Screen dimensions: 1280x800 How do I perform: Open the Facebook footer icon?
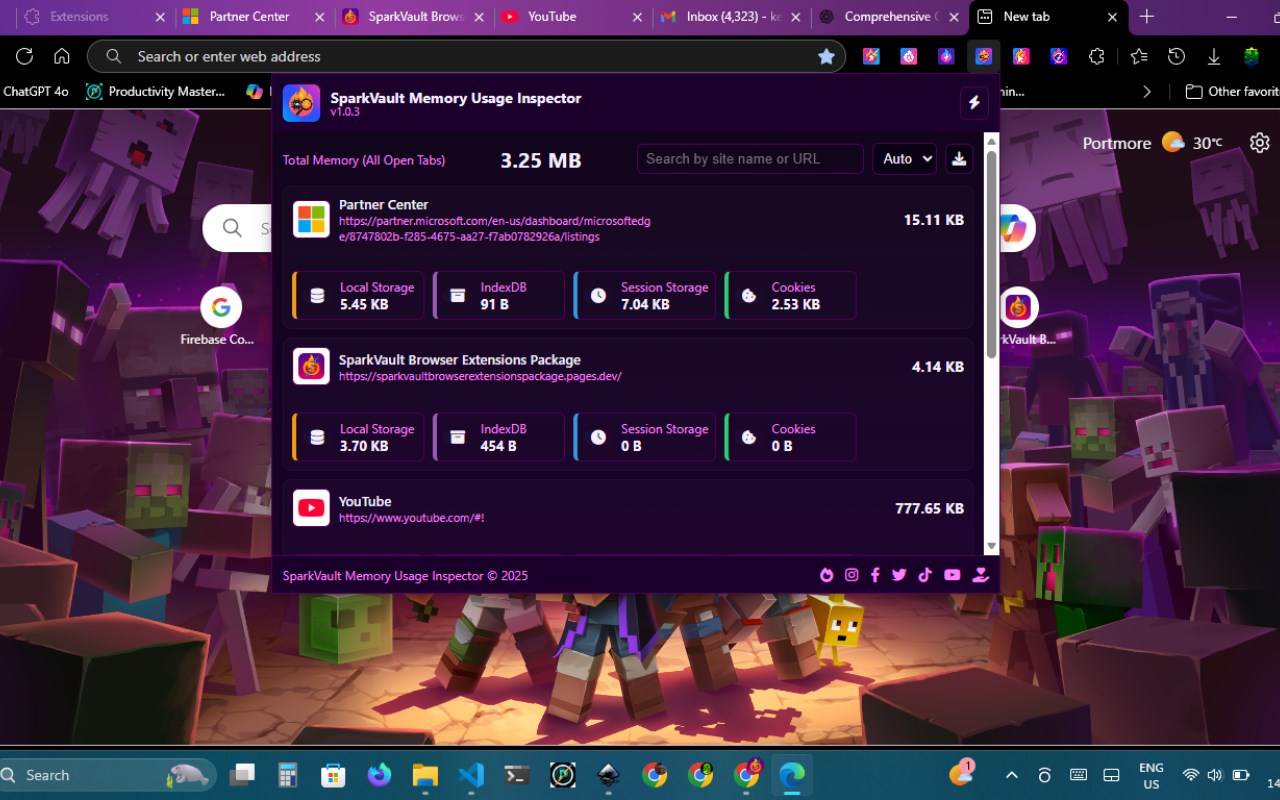[x=875, y=575]
